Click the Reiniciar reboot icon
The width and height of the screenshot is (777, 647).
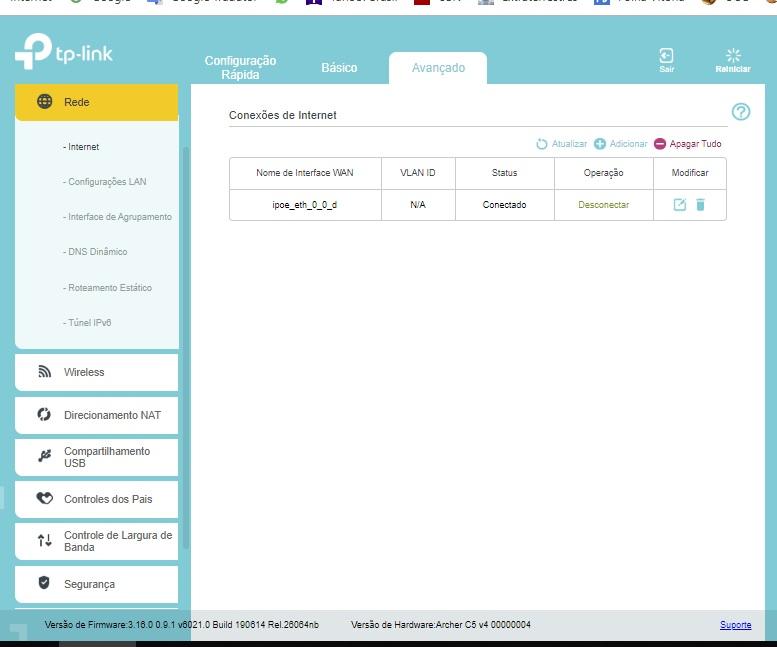[x=733, y=59]
